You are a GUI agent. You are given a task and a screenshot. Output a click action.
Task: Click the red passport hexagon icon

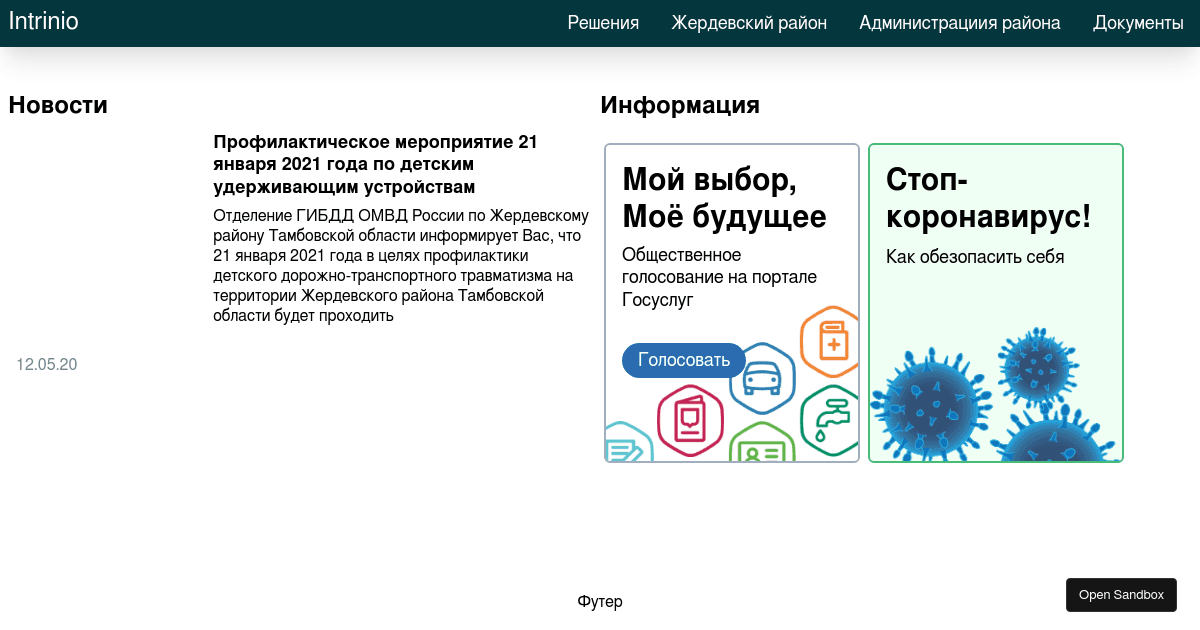click(690, 421)
